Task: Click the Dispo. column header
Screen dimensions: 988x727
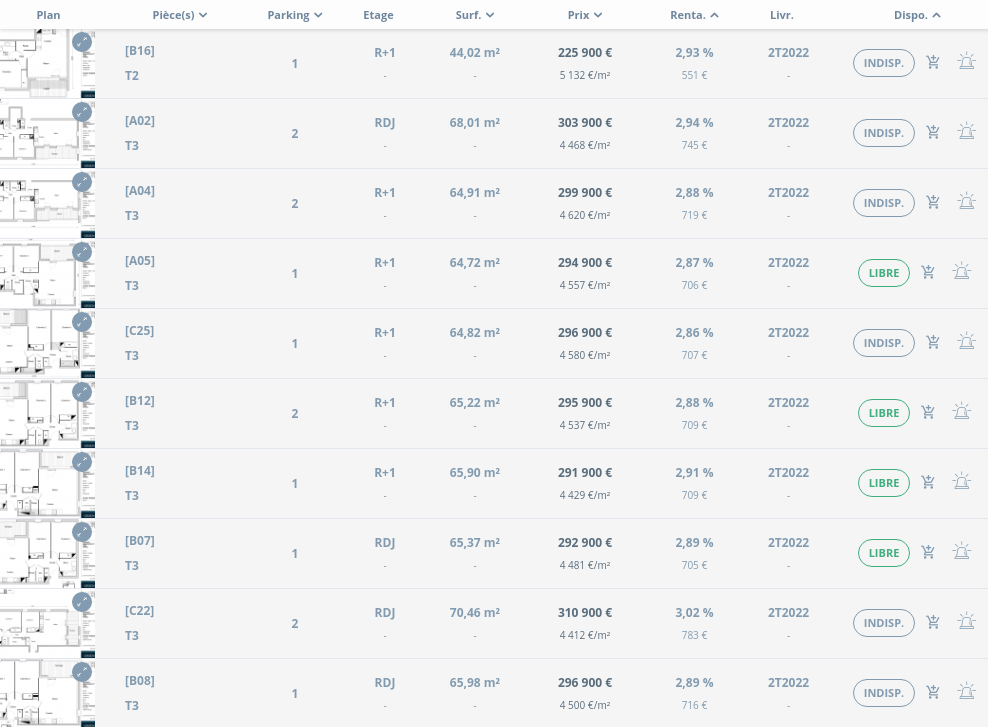Action: point(917,15)
